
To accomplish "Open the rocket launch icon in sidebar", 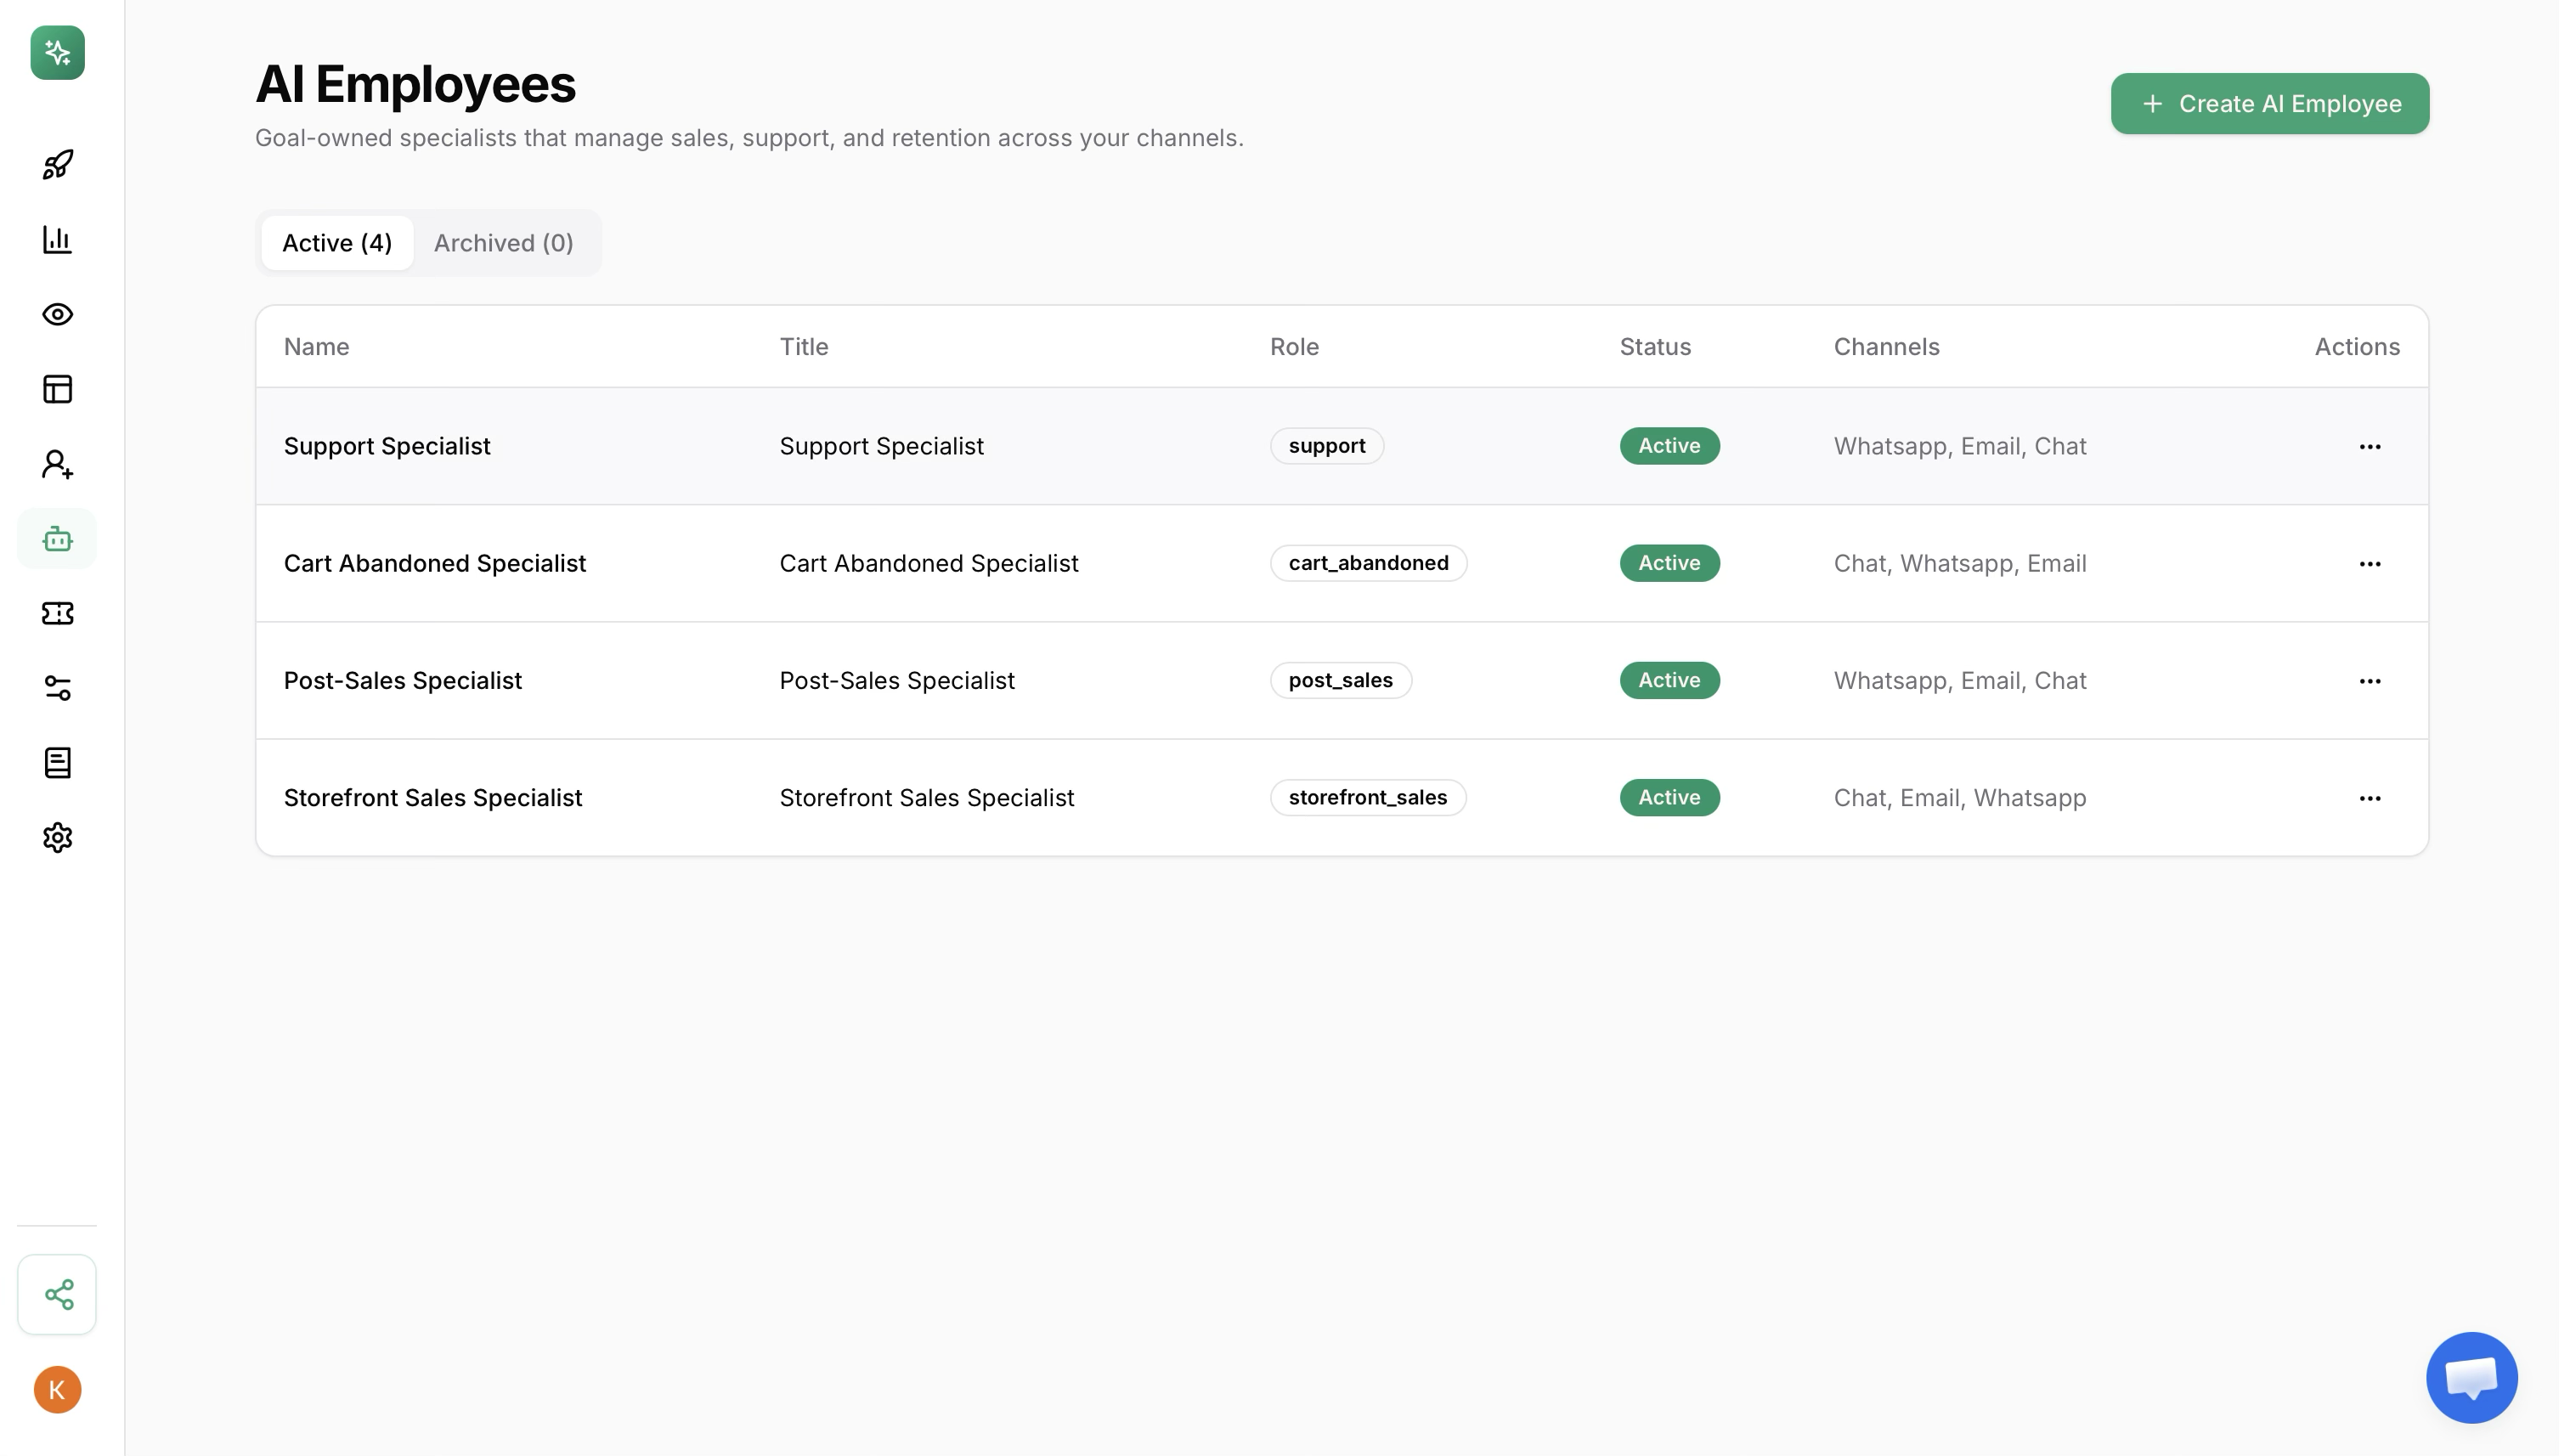I will click(57, 164).
